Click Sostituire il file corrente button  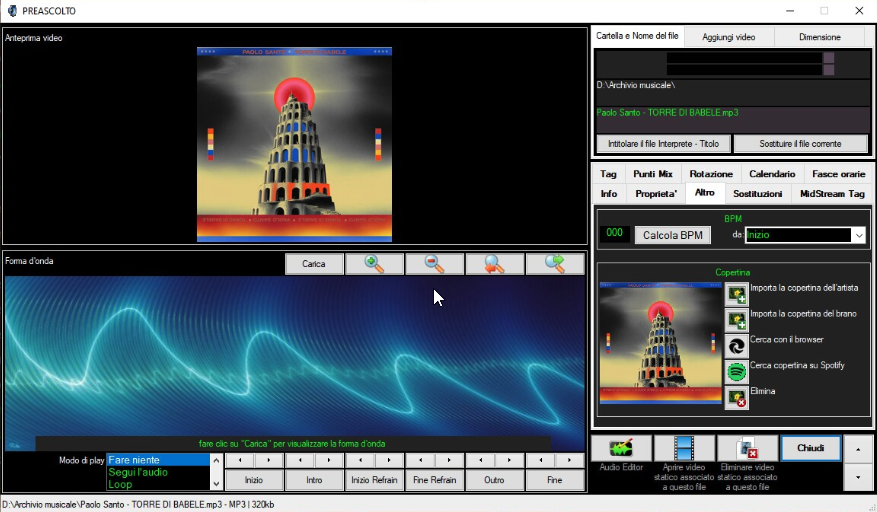coord(800,144)
